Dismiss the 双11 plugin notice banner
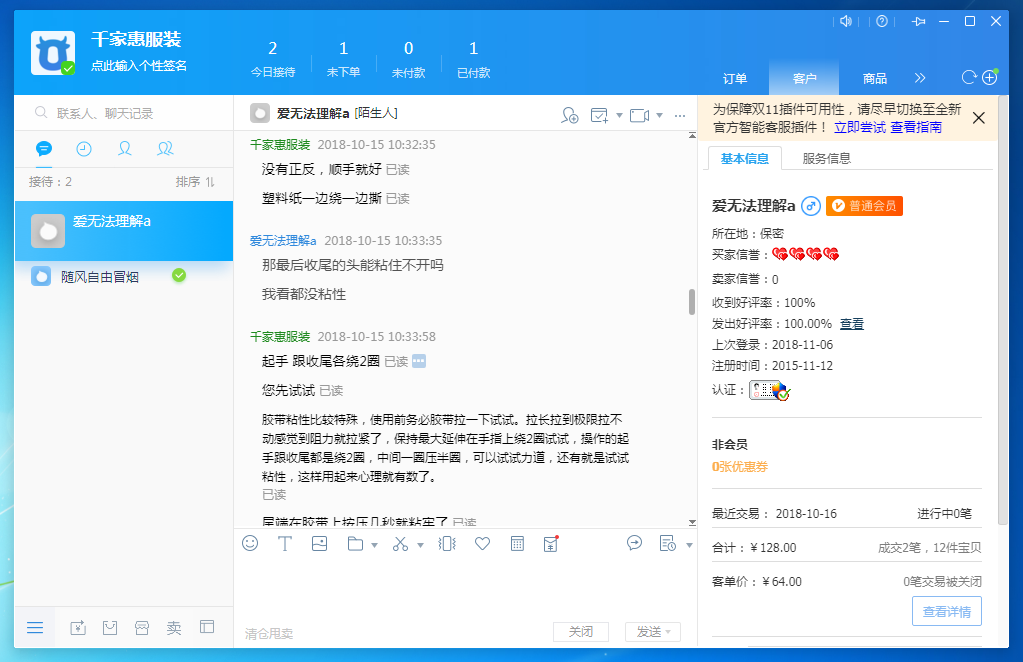This screenshot has height=662, width=1023. point(979,118)
